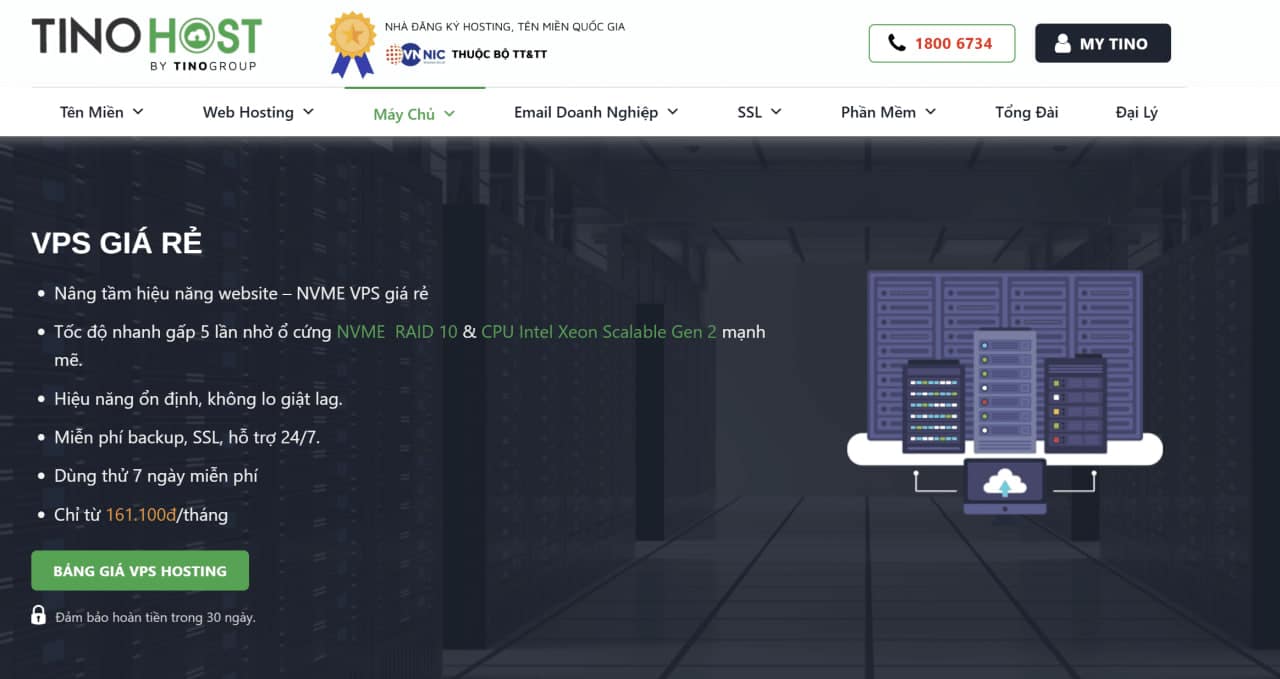The height and width of the screenshot is (679, 1280).
Task: Open the SSL menu
Action: [760, 112]
